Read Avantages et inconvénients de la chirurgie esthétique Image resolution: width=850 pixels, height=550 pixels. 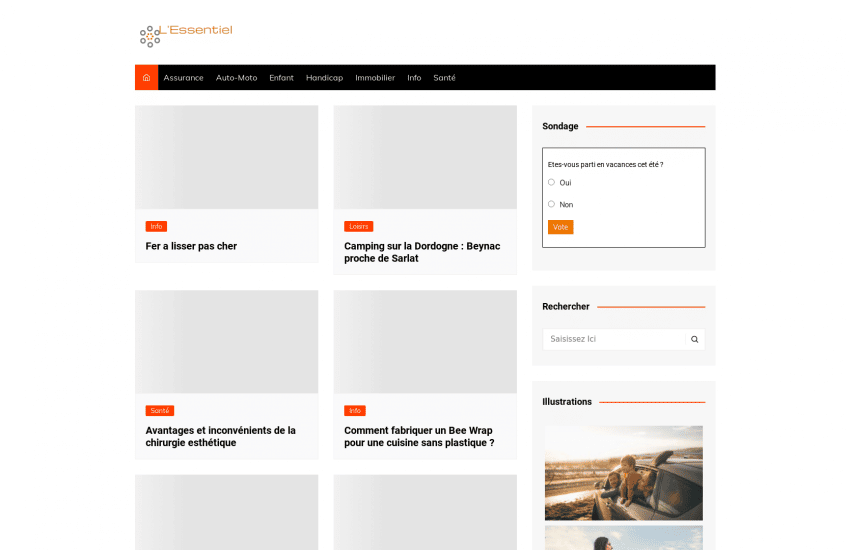tap(221, 436)
